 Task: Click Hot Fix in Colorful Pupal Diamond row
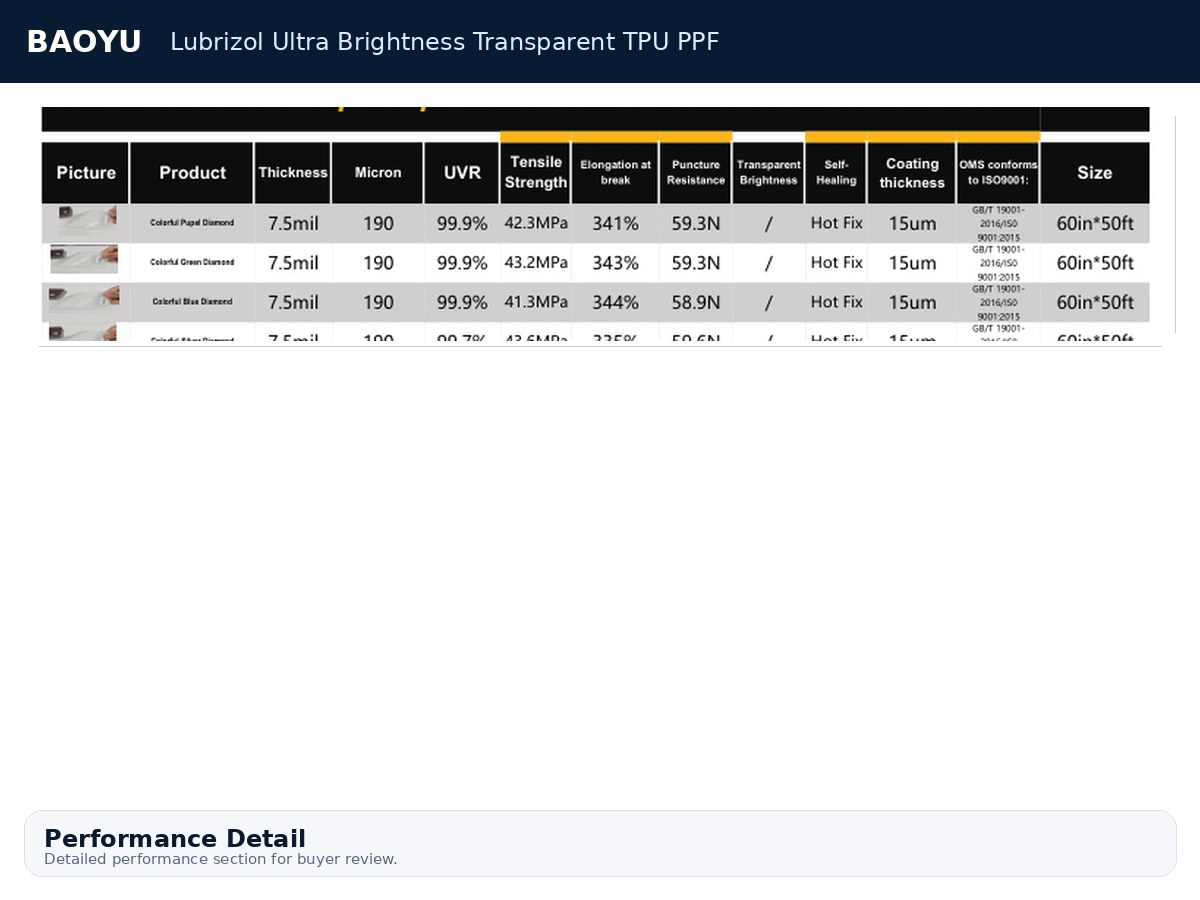[x=836, y=223]
